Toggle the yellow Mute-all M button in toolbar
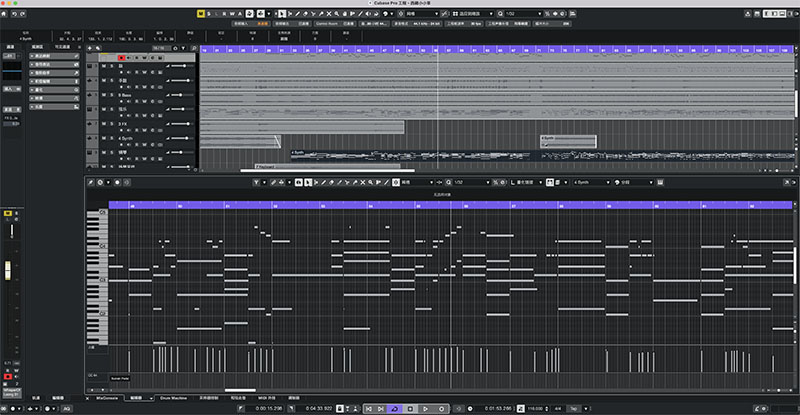The height and width of the screenshot is (415, 800). coord(201,14)
